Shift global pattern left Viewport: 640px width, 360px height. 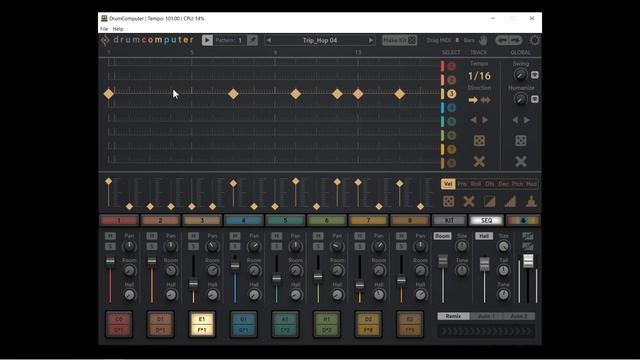coord(515,120)
